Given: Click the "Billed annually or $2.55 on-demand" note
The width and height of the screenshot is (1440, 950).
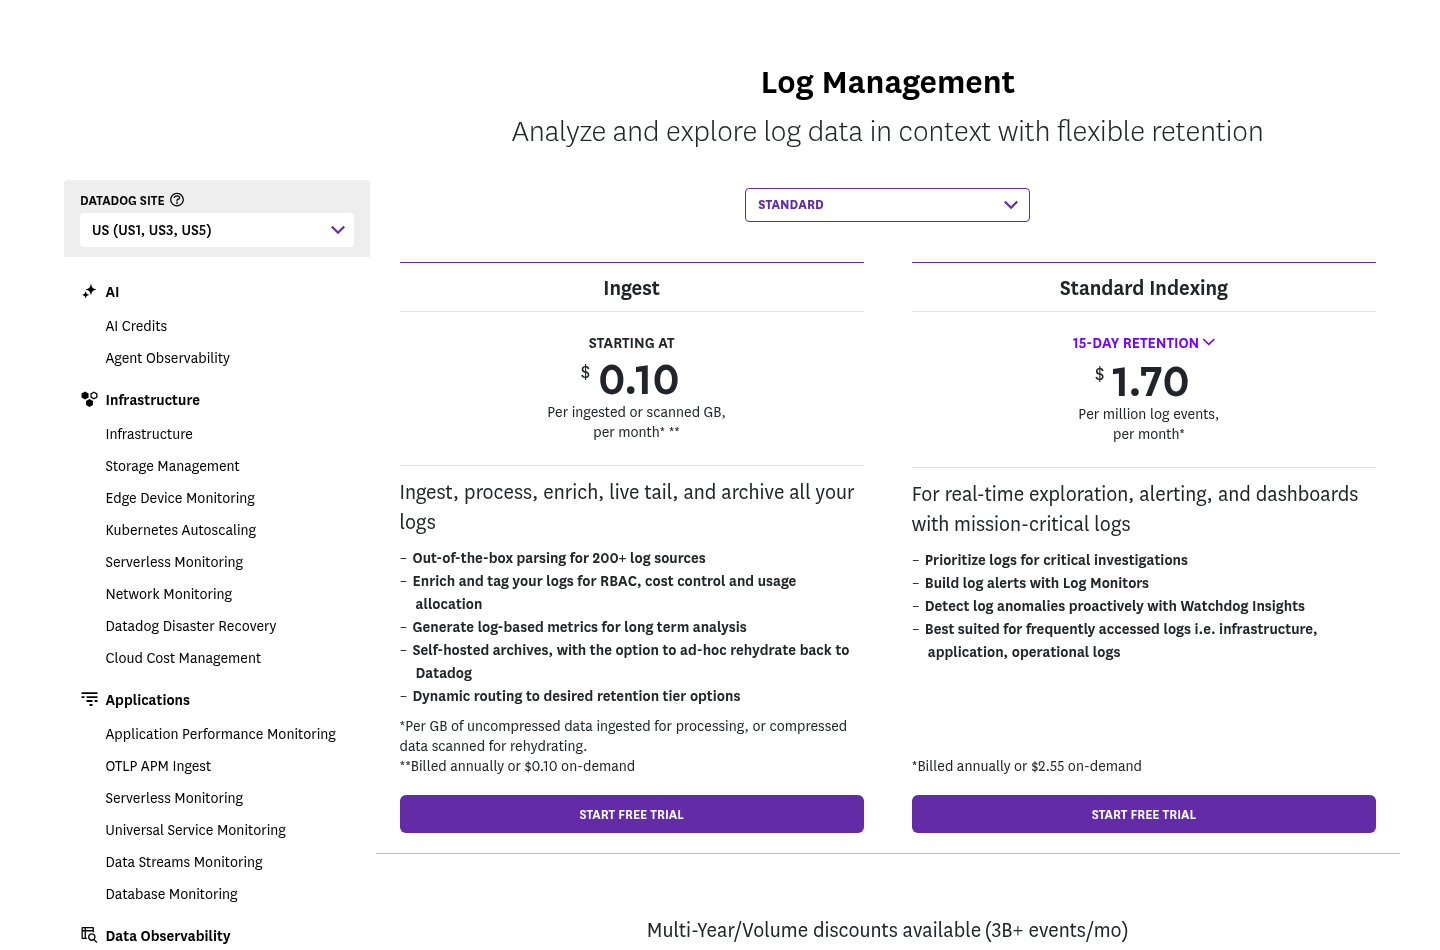Looking at the screenshot, I should coord(1027,766).
